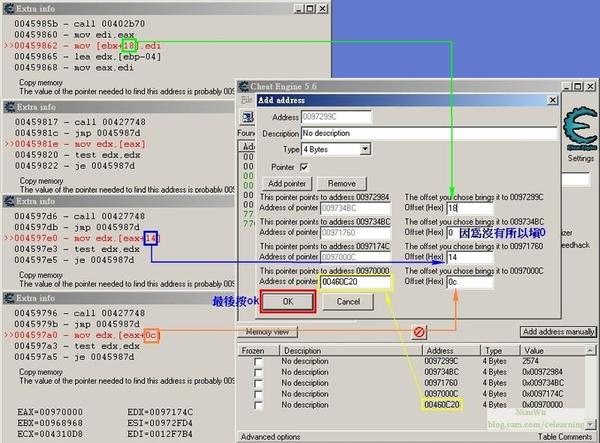
Task: Click the ESI=00972FD4 register value
Action: click(160, 423)
